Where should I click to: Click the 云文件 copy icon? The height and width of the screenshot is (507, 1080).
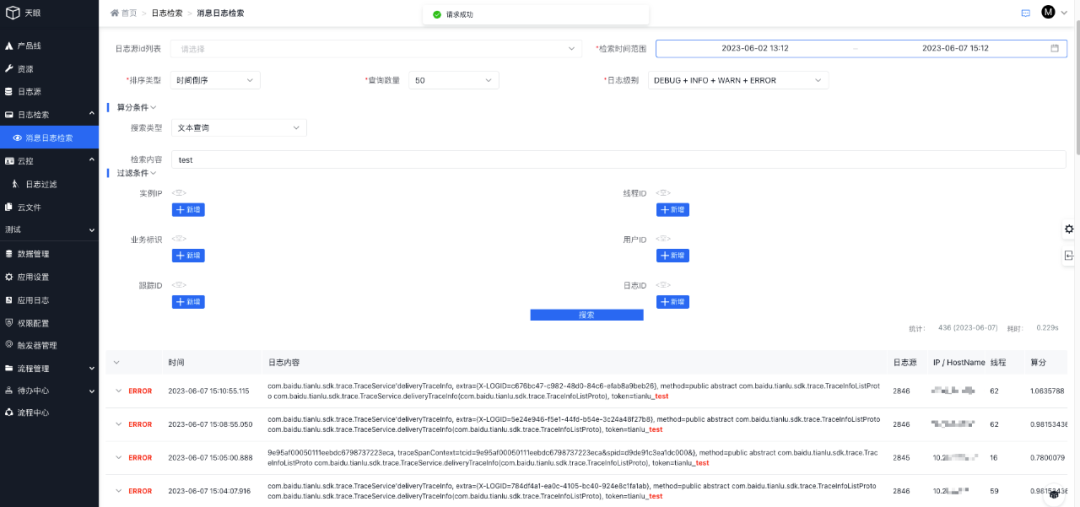pyautogui.click(x=9, y=207)
